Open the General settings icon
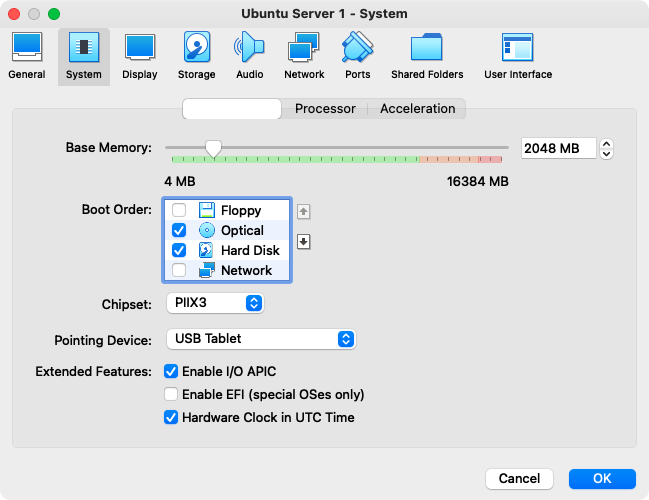Image resolution: width=649 pixels, height=500 pixels. pos(27,55)
